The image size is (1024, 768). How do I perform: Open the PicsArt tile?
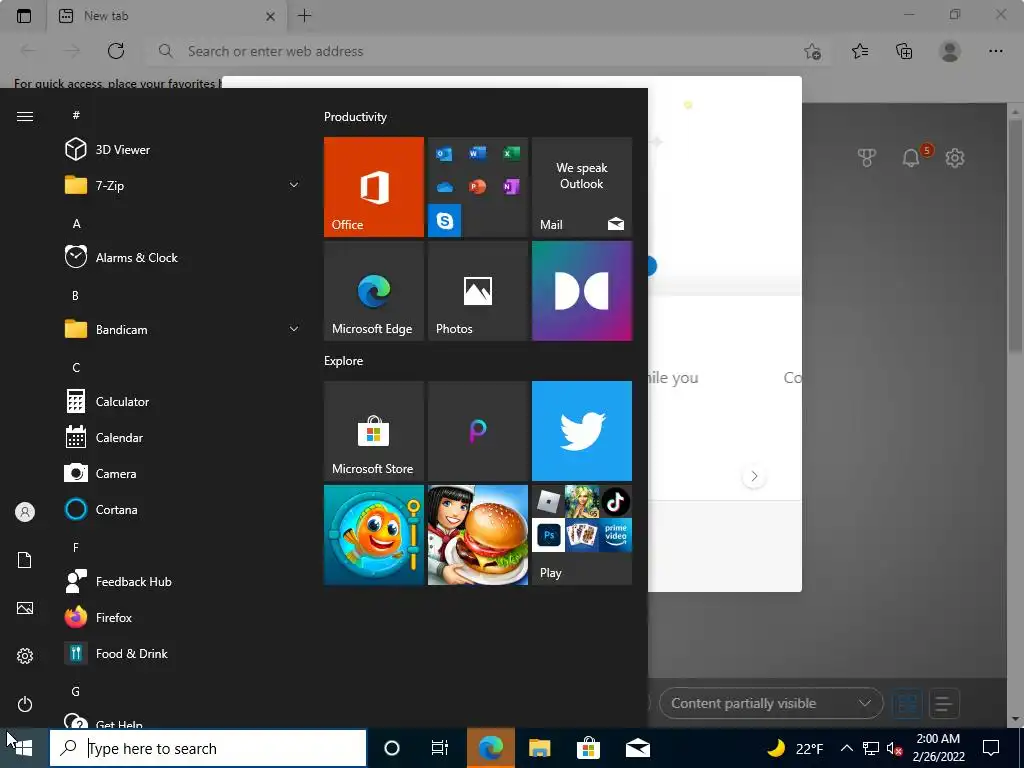477,431
